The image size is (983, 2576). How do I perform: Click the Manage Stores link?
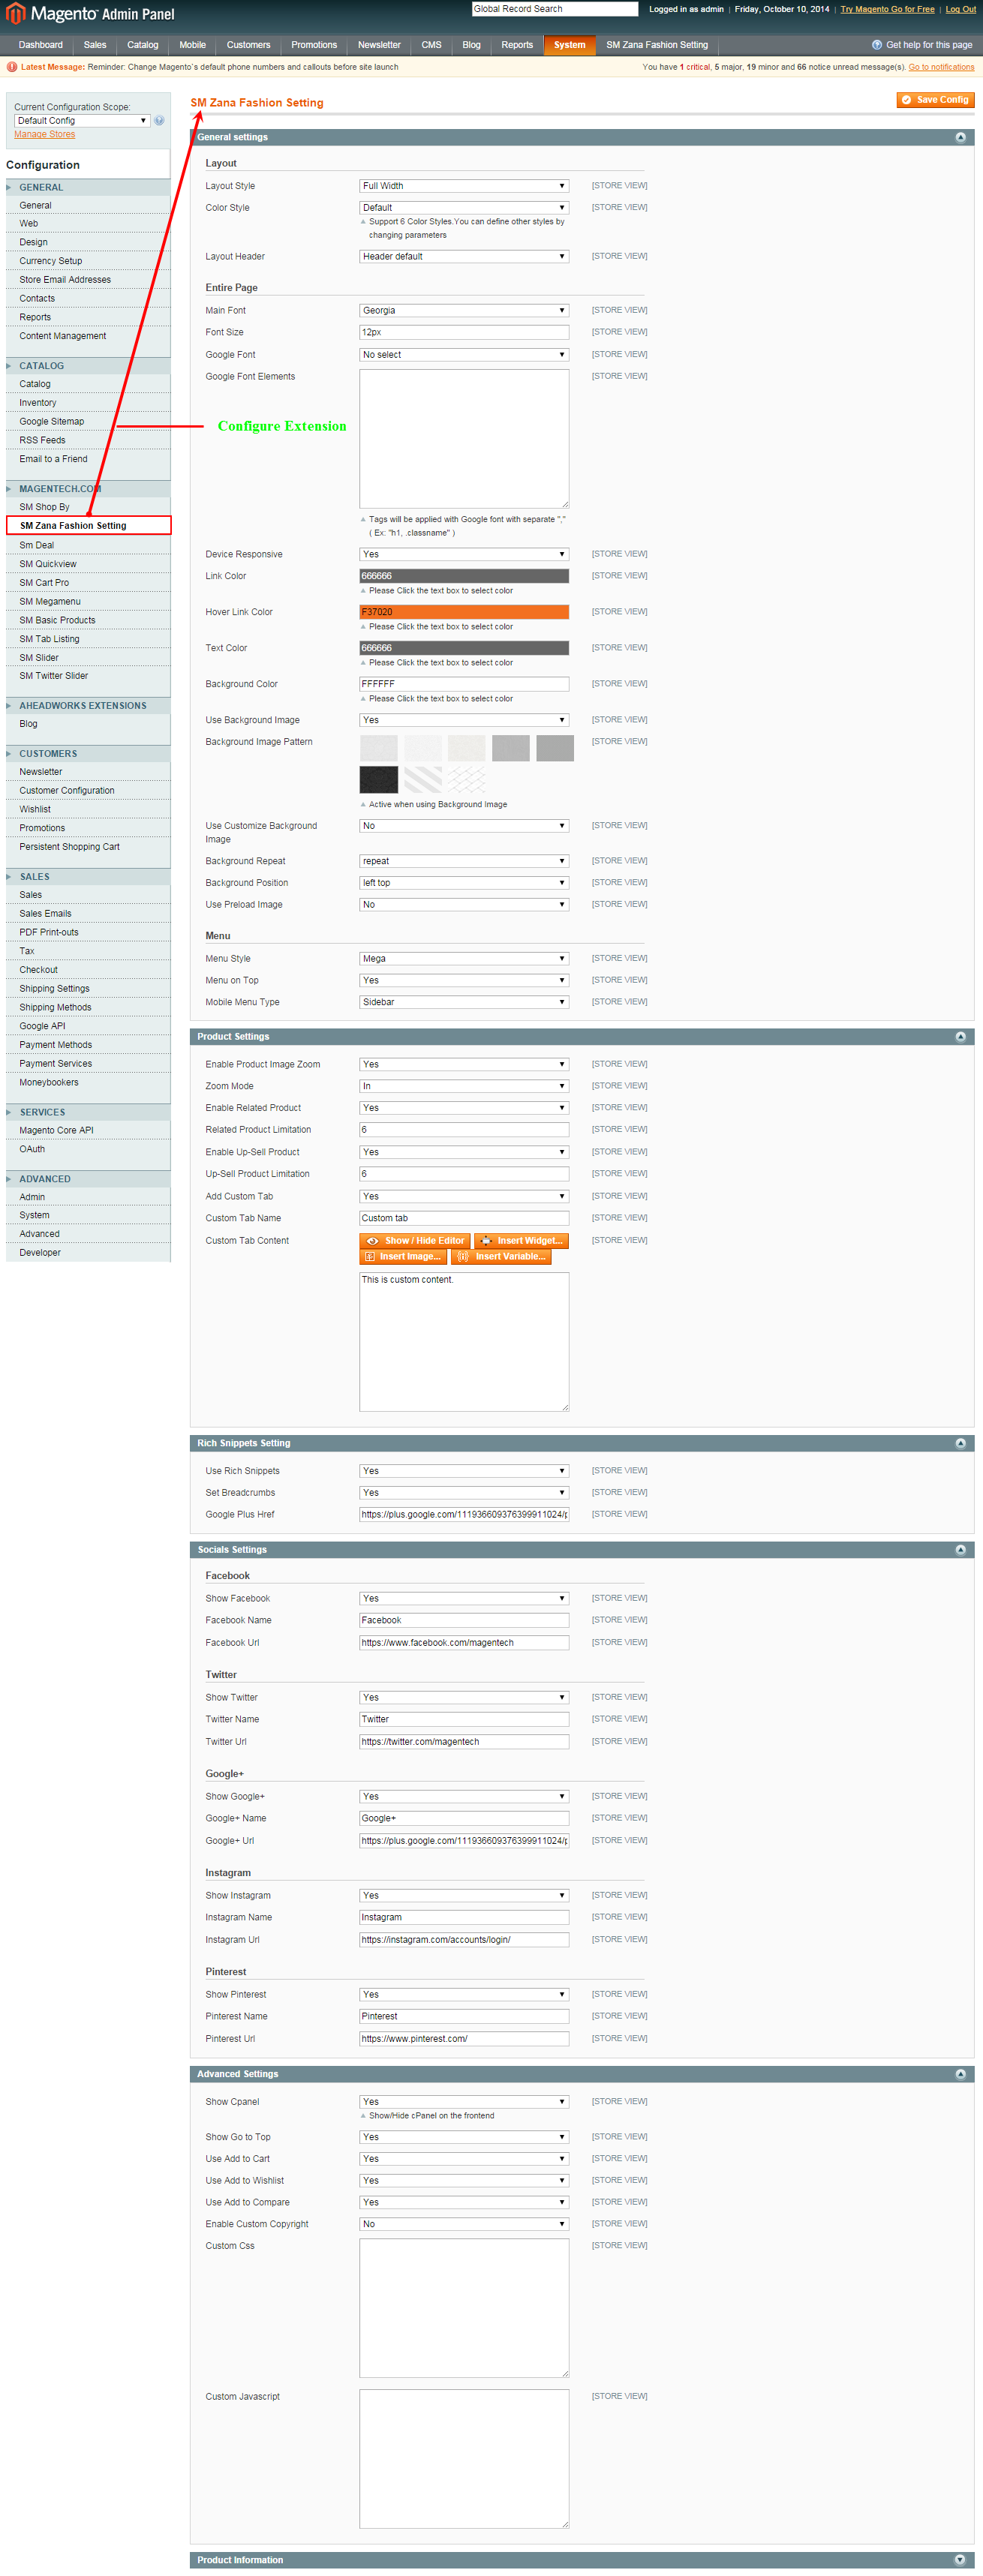coord(44,134)
